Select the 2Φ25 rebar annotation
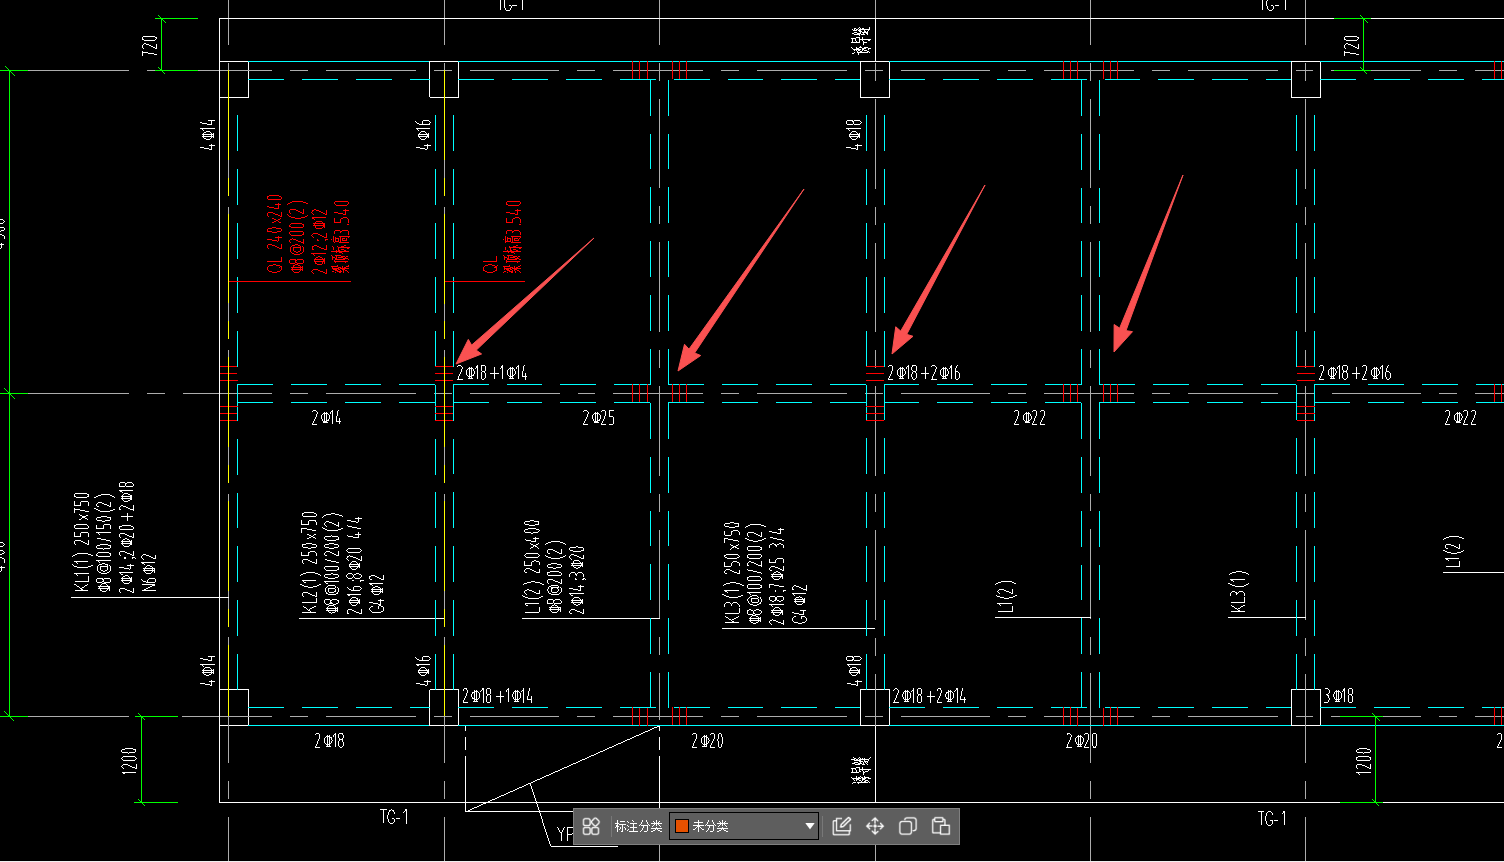This screenshot has width=1504, height=862. coord(598,418)
